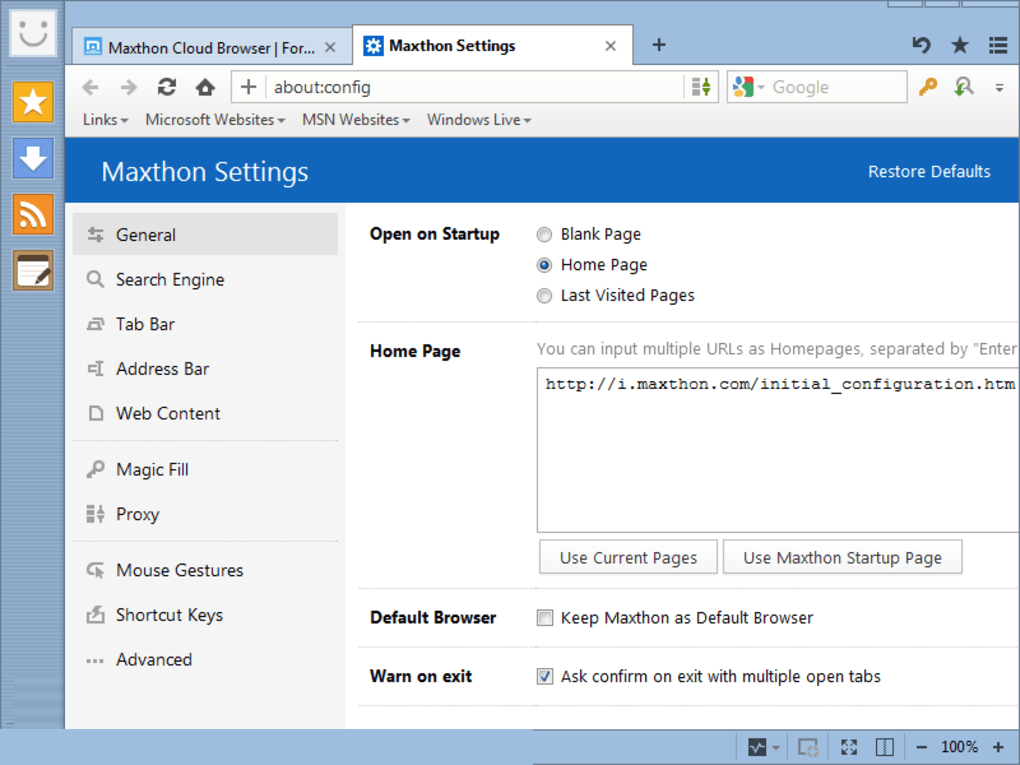
Task: Click the resource monitor icon in status bar
Action: click(757, 747)
